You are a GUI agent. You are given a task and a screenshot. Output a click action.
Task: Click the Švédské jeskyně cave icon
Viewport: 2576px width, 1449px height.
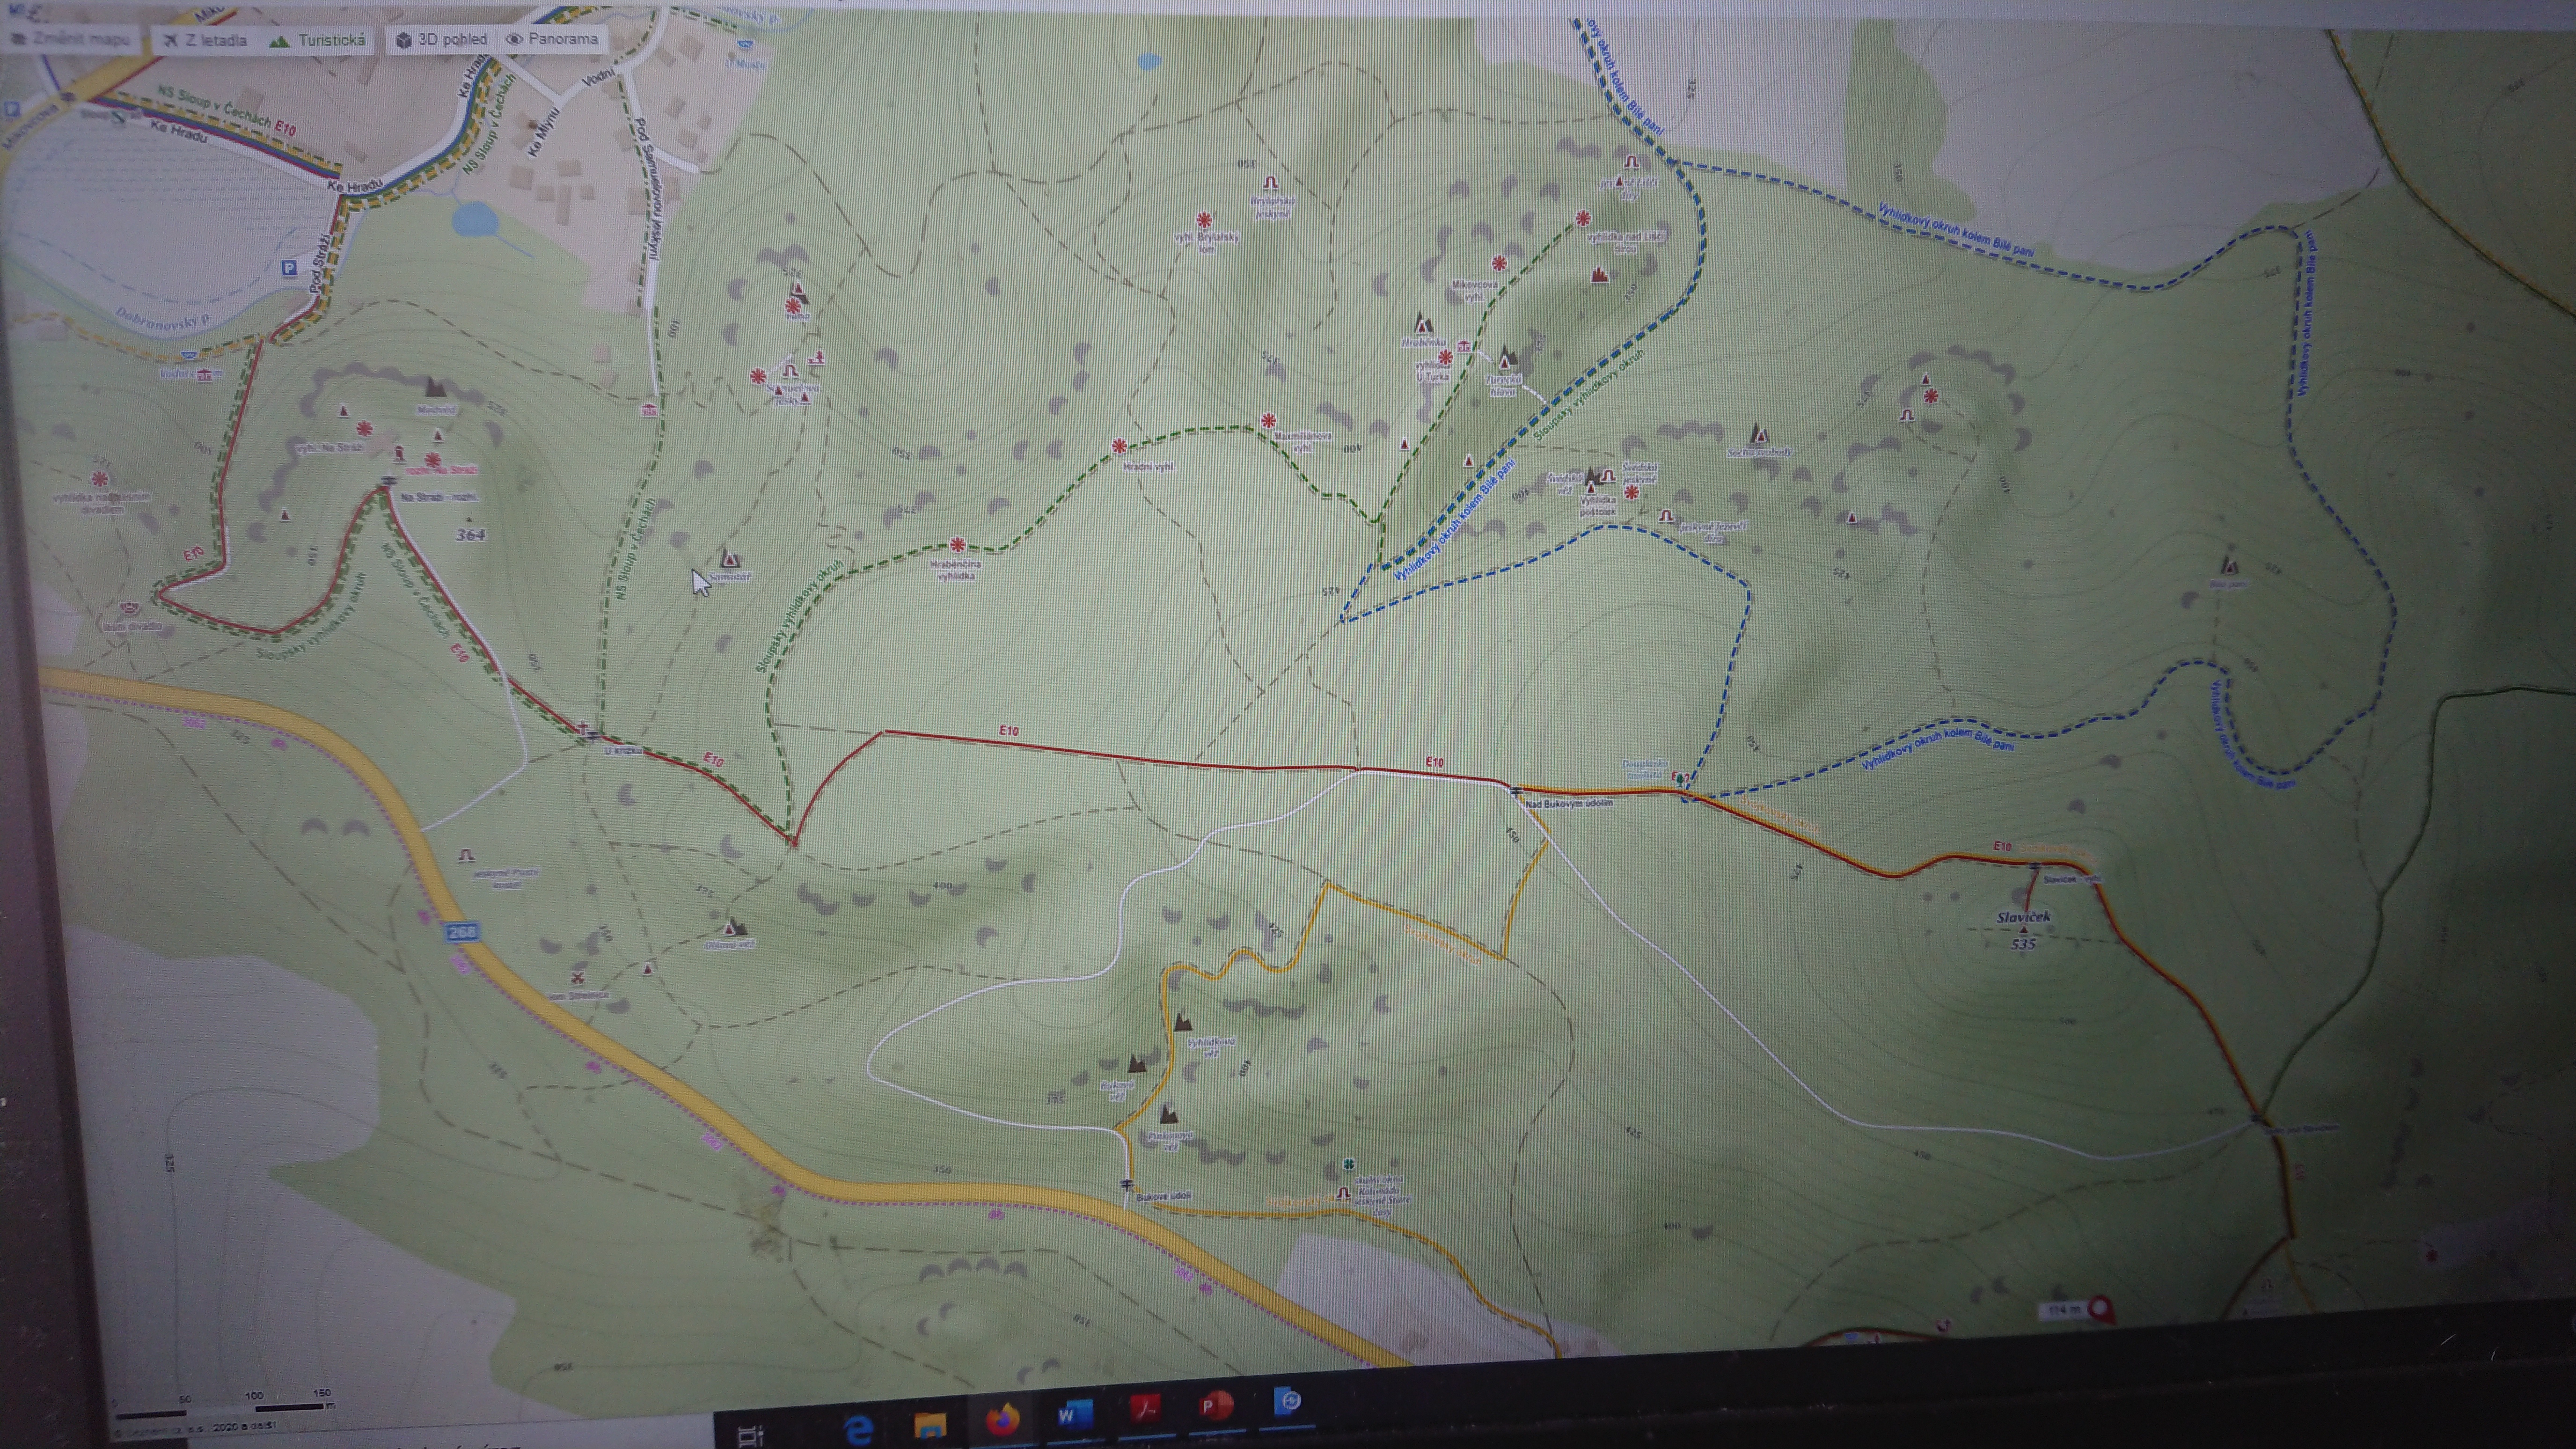coord(1608,476)
